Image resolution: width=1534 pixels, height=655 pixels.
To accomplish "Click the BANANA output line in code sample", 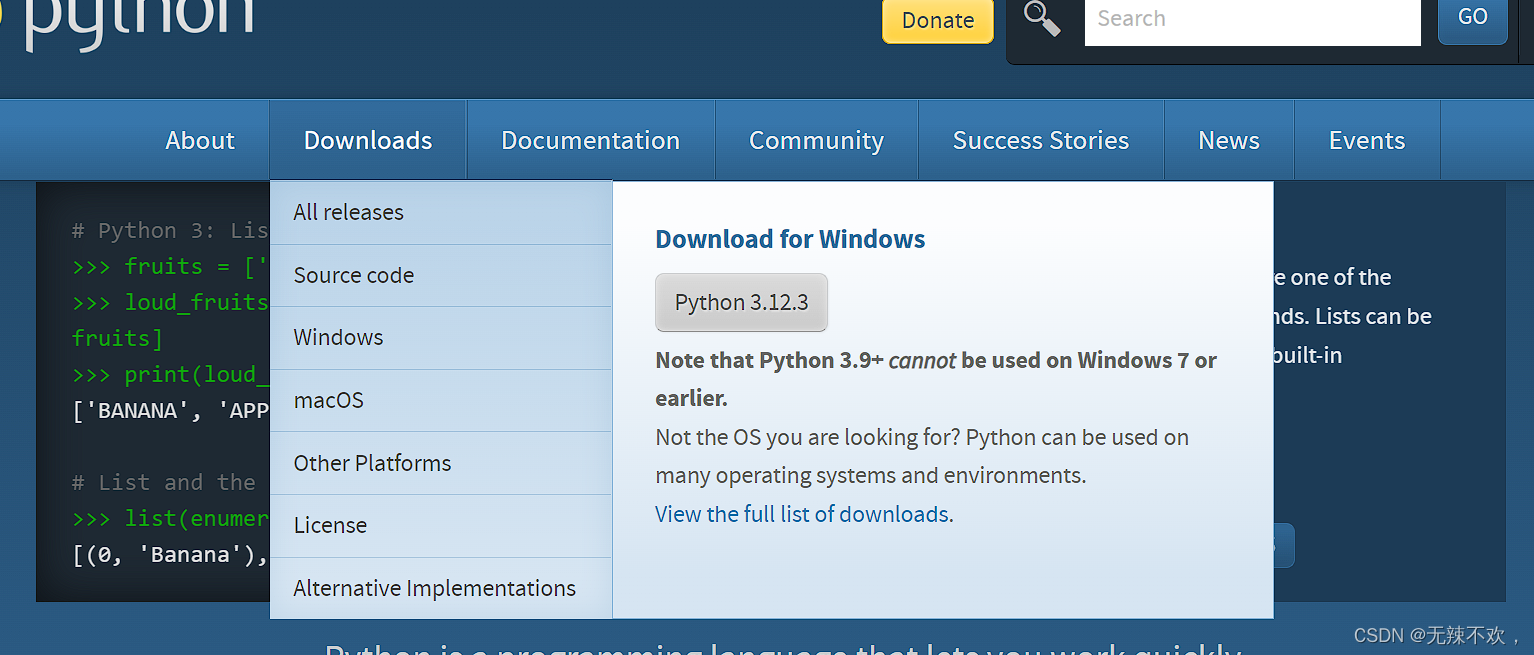I will click(170, 410).
